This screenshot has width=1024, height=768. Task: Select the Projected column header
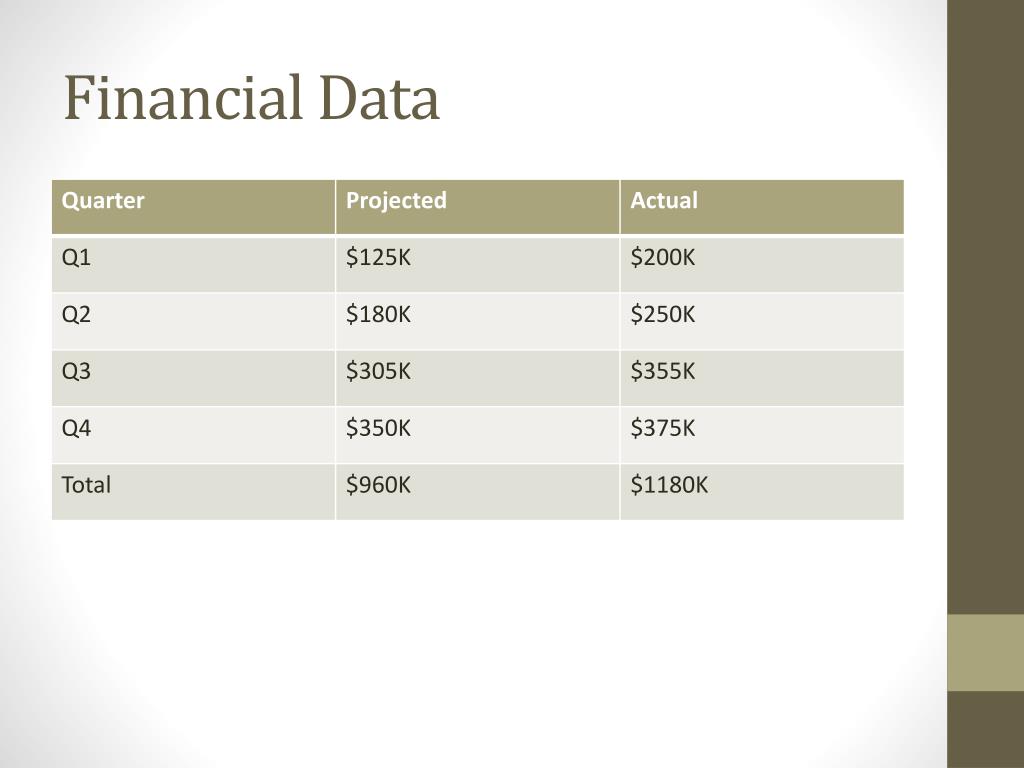coord(477,207)
